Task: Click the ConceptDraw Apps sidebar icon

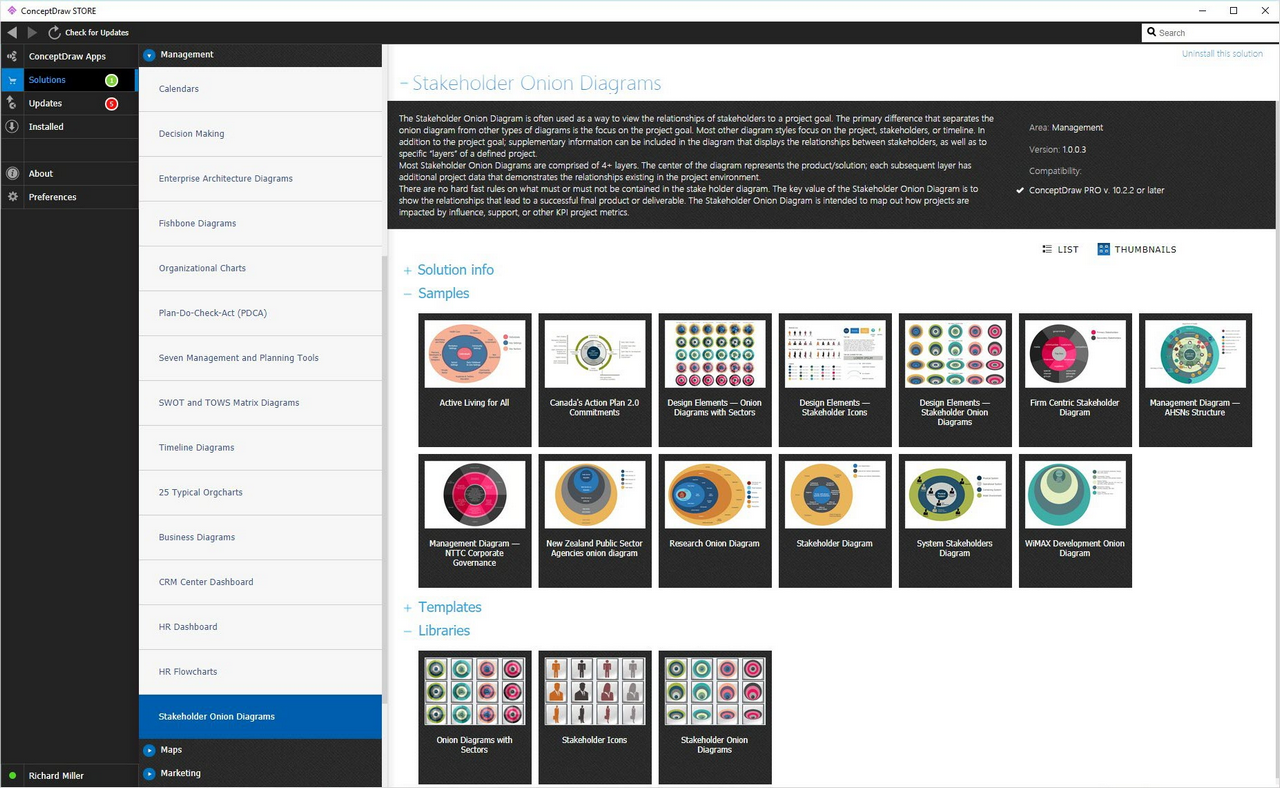Action: coord(12,56)
